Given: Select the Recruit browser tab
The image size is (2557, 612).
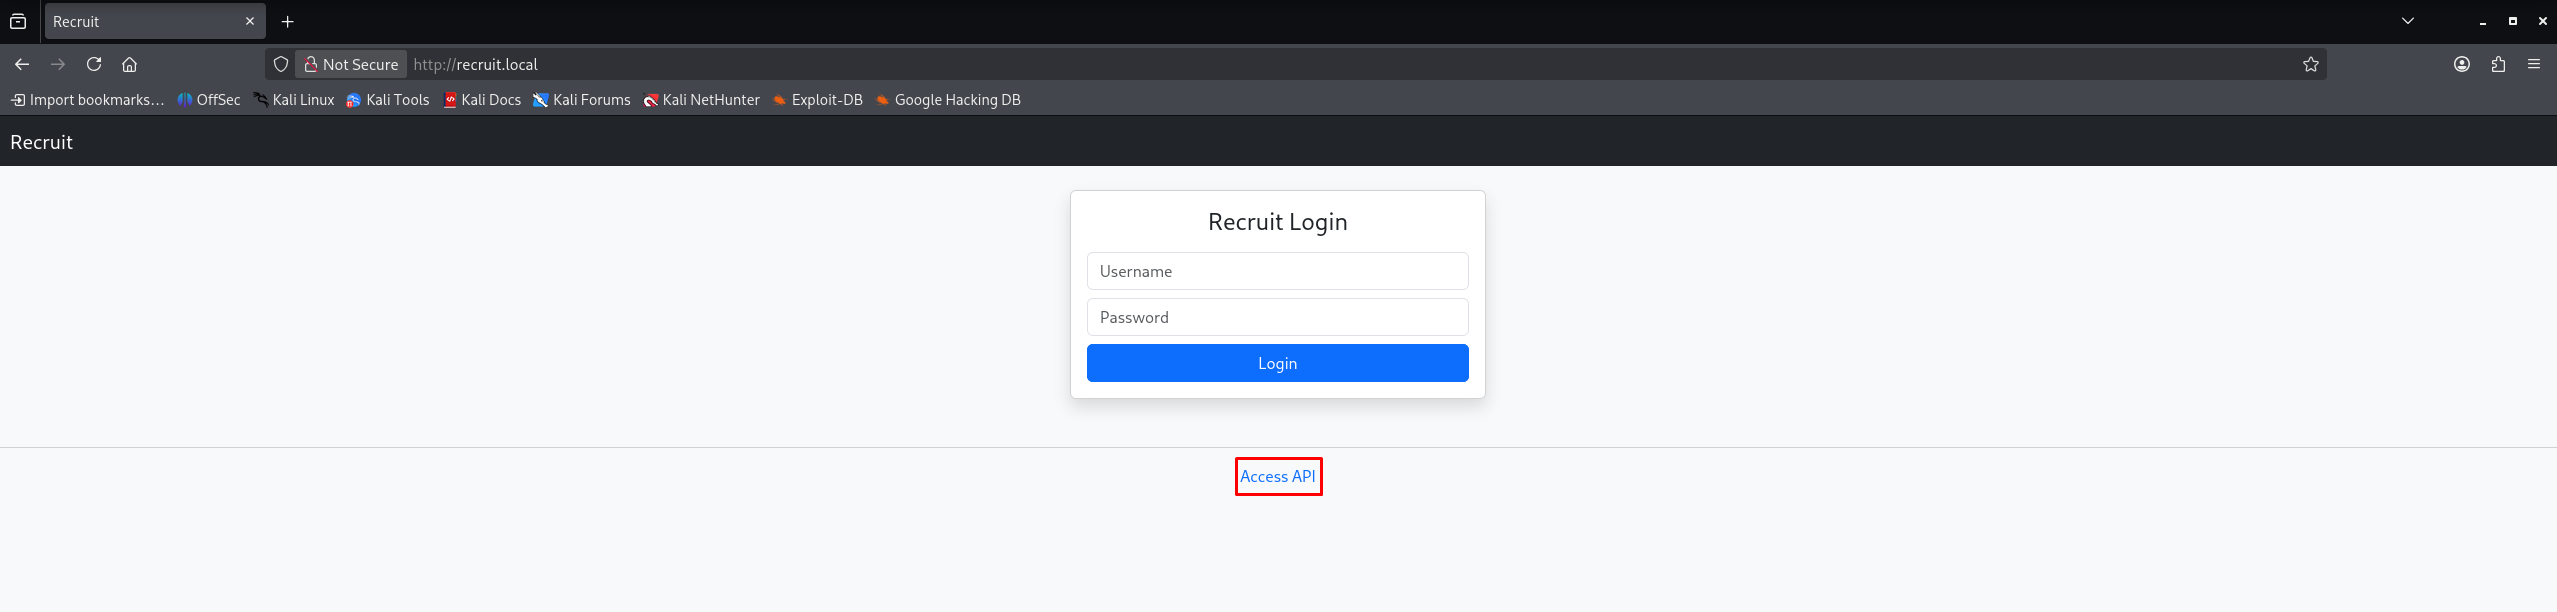Looking at the screenshot, I should point(140,21).
